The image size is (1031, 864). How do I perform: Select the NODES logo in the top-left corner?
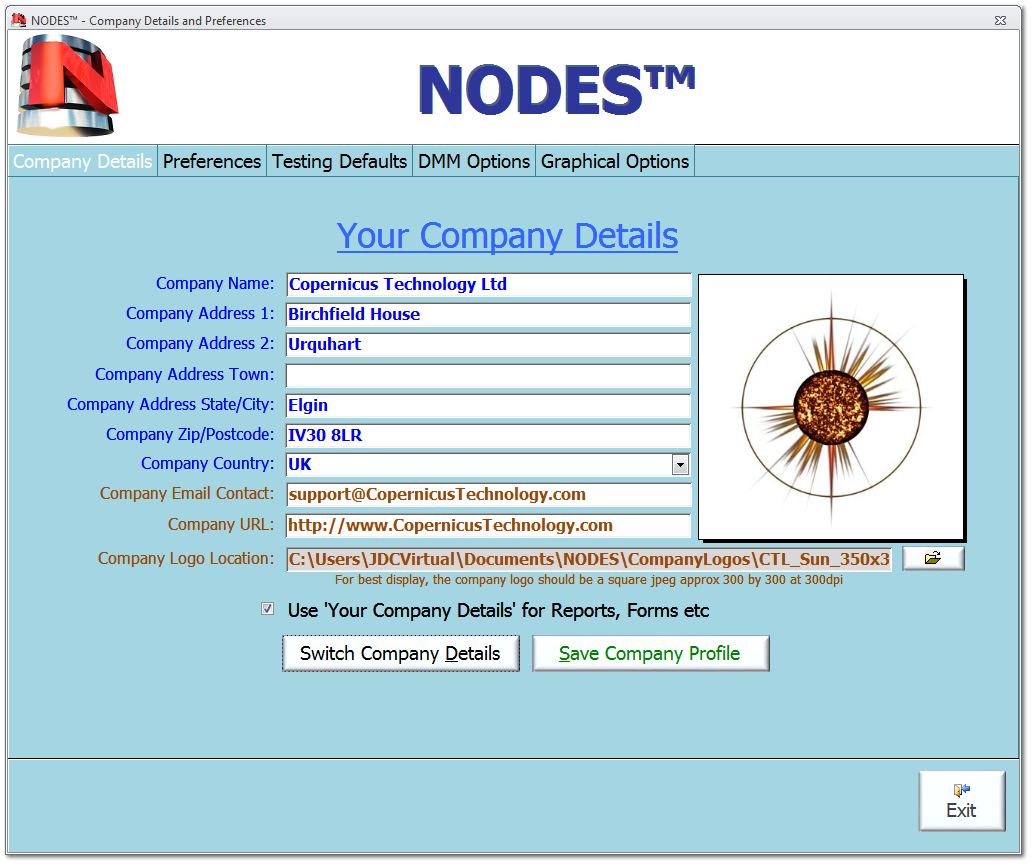66,84
